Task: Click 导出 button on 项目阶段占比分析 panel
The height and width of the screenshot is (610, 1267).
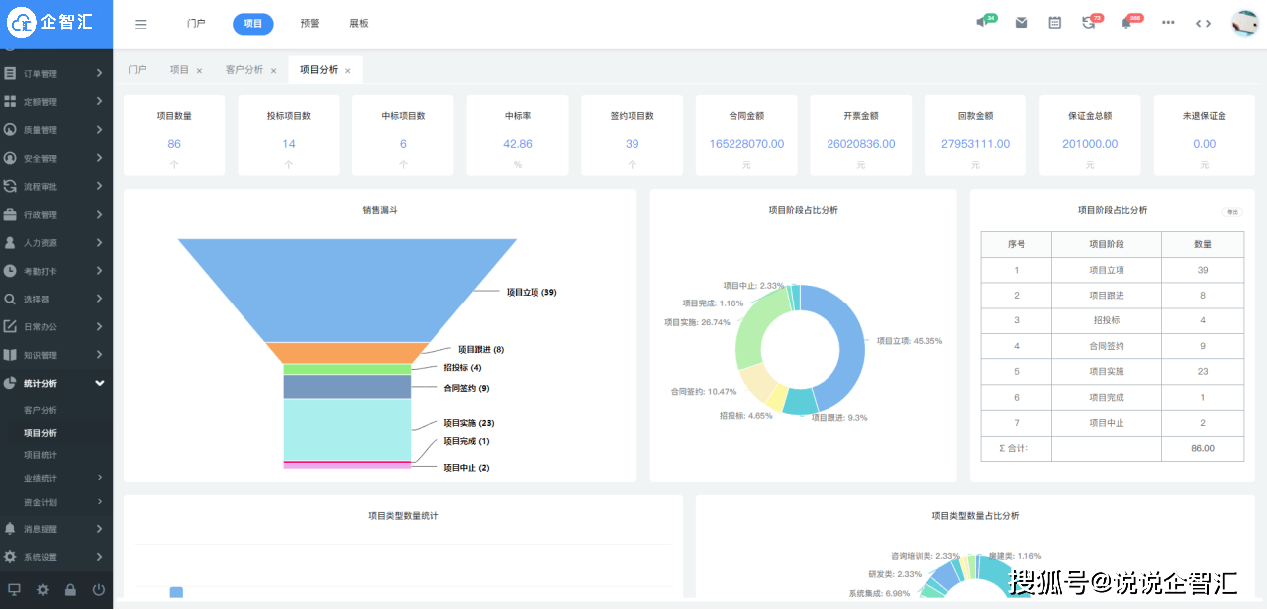Action: point(1232,211)
